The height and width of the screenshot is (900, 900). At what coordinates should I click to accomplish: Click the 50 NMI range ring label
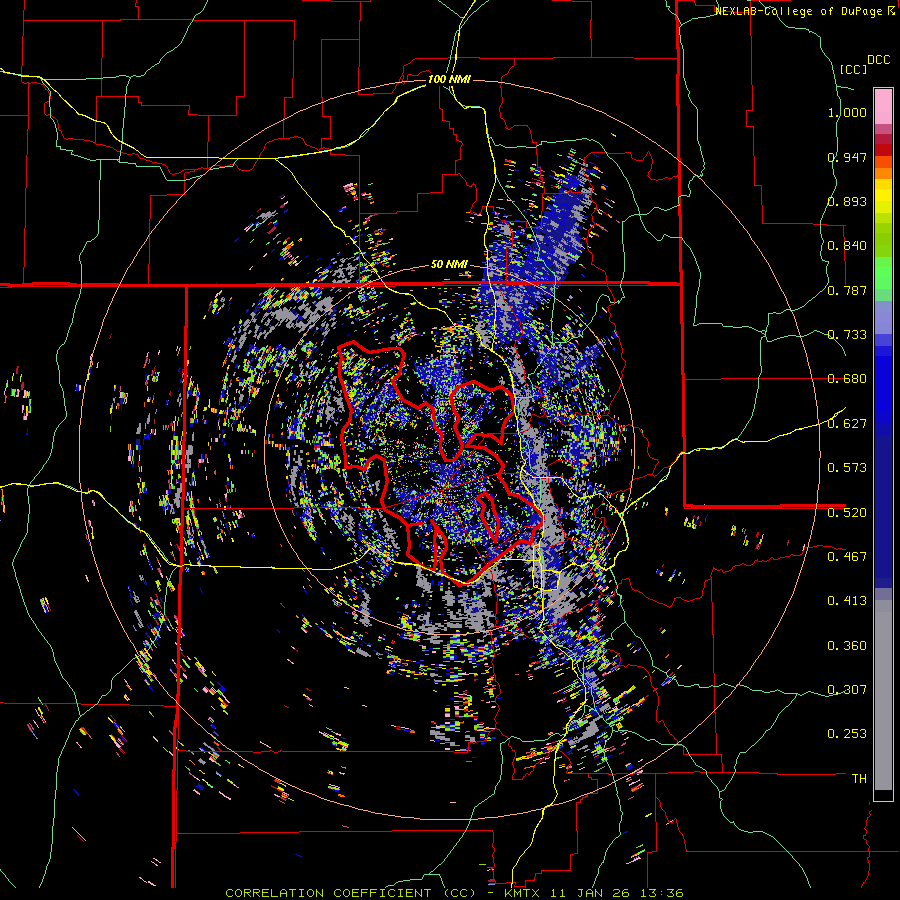449,265
